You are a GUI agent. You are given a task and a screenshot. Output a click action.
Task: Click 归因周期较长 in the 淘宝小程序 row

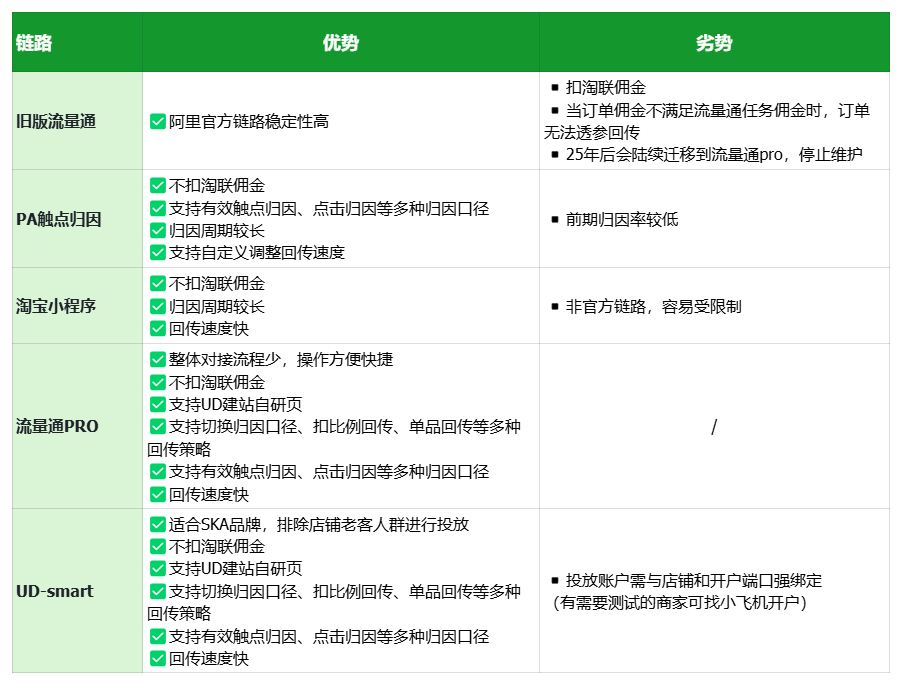(217, 307)
